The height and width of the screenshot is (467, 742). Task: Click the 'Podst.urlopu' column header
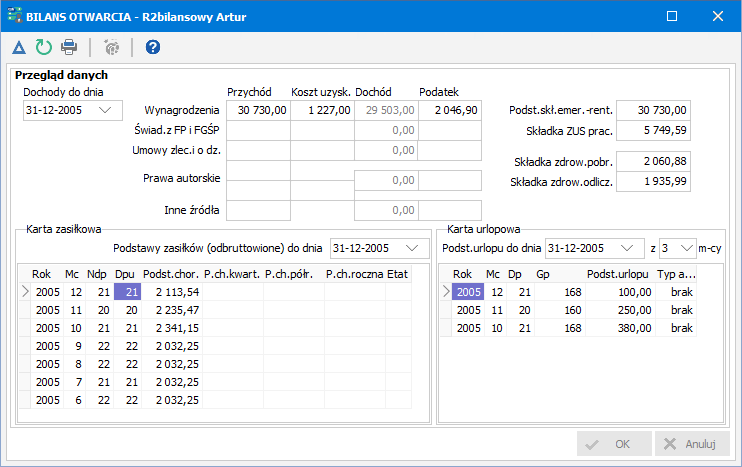click(x=622, y=273)
